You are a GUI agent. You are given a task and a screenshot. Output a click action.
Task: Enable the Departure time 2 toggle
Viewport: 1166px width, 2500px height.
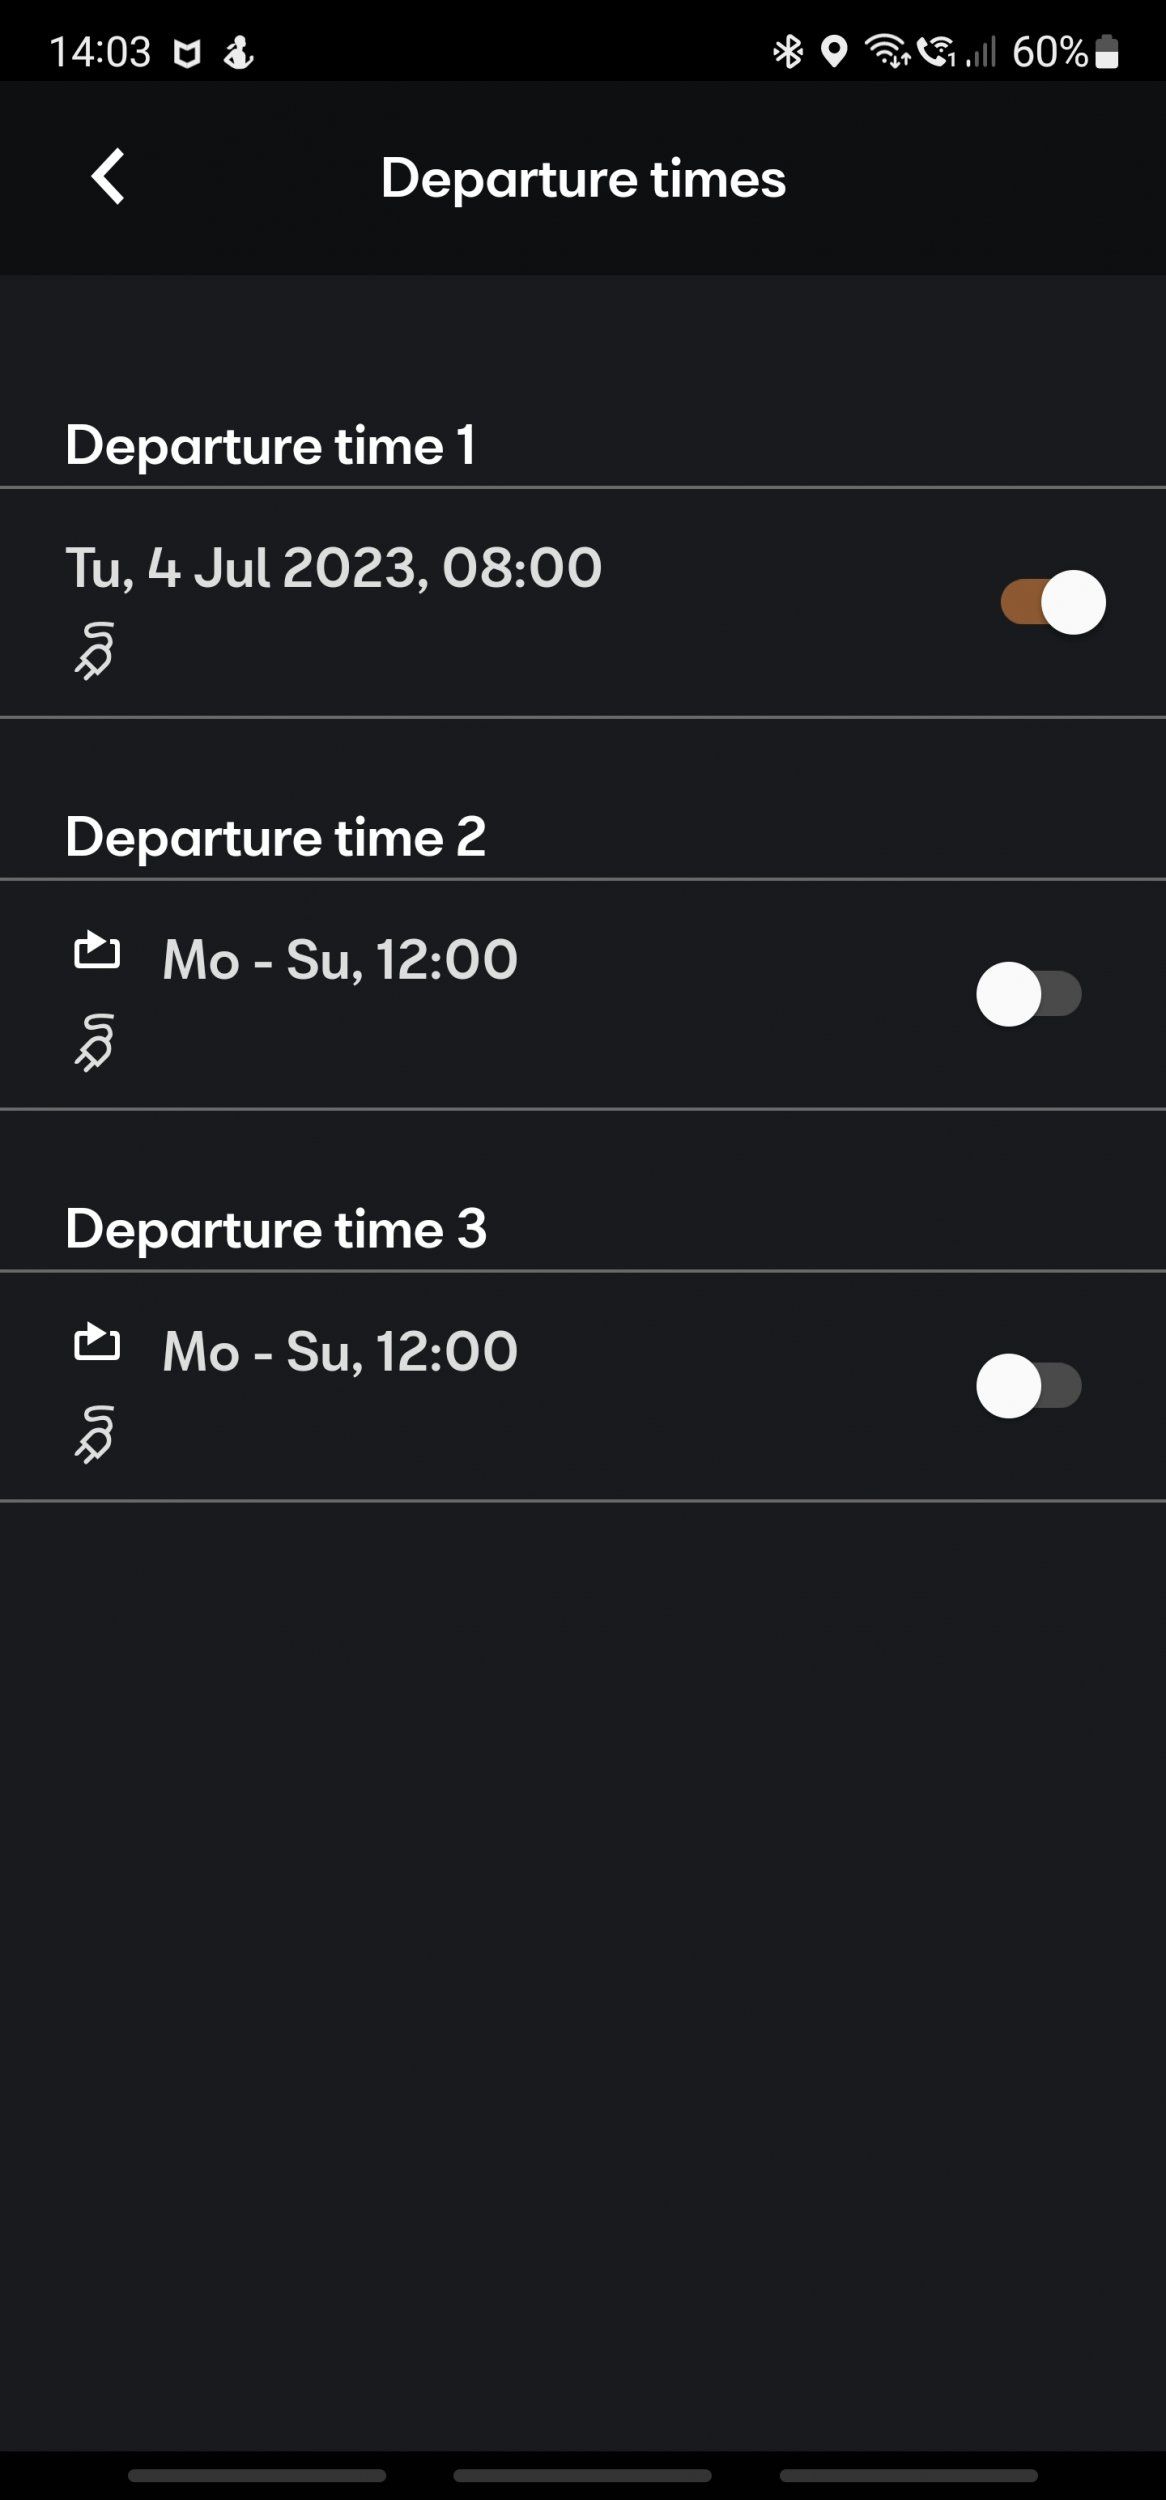point(1029,994)
